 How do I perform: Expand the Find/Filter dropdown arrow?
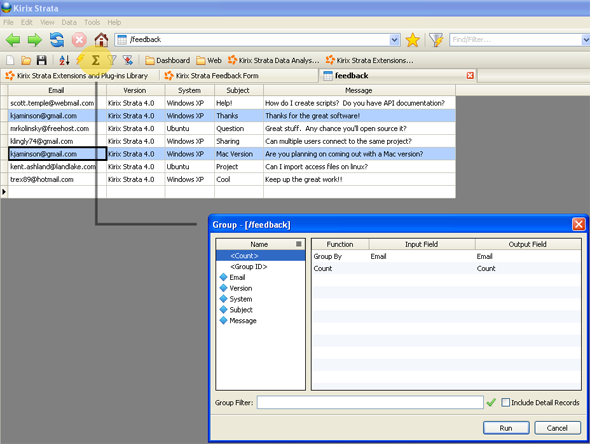[x=585, y=40]
